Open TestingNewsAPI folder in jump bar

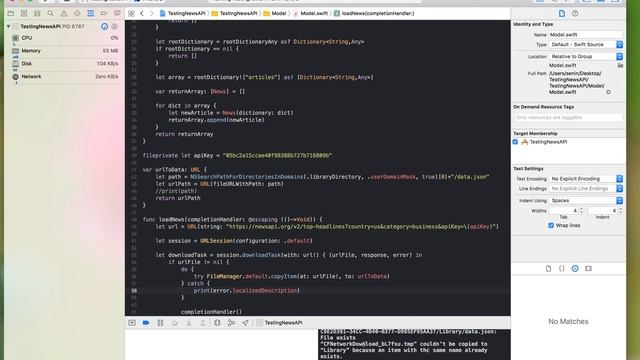[x=234, y=13]
